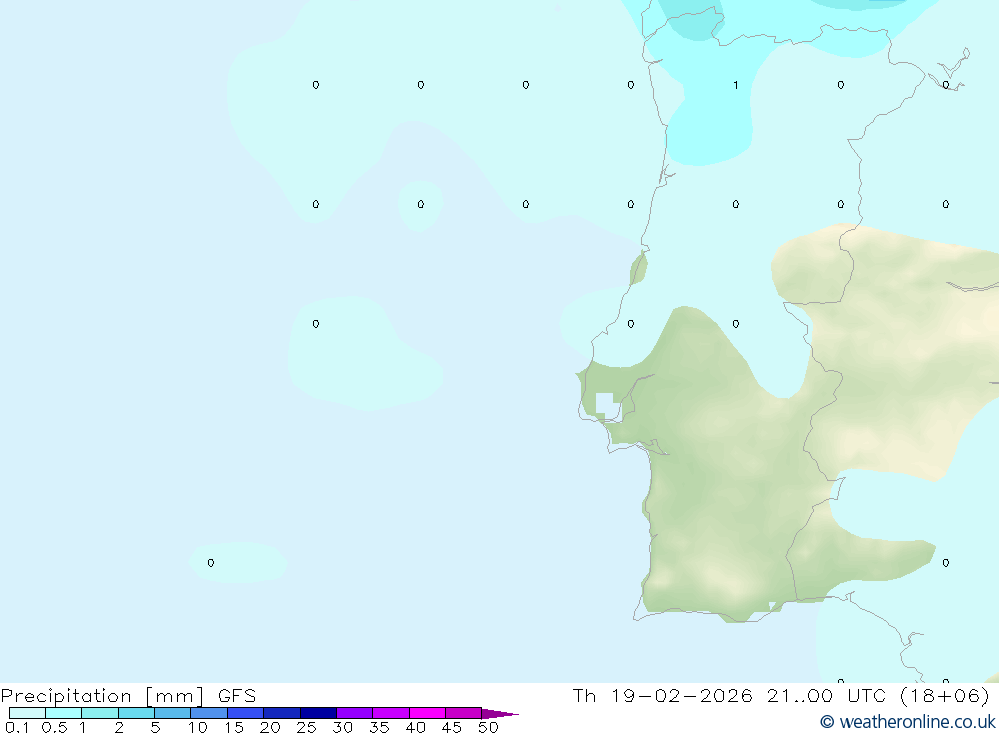
Task: Click legend scale label "10"
Action: coord(198,727)
